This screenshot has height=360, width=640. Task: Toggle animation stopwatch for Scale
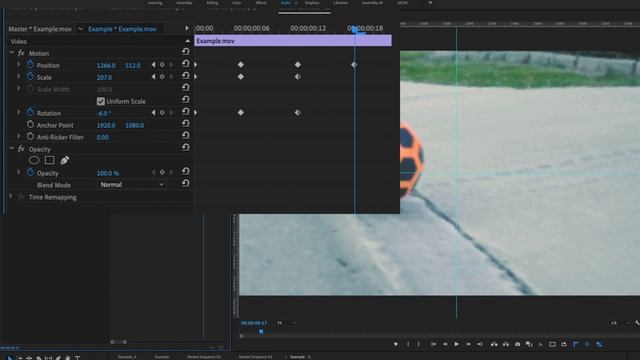pos(30,77)
